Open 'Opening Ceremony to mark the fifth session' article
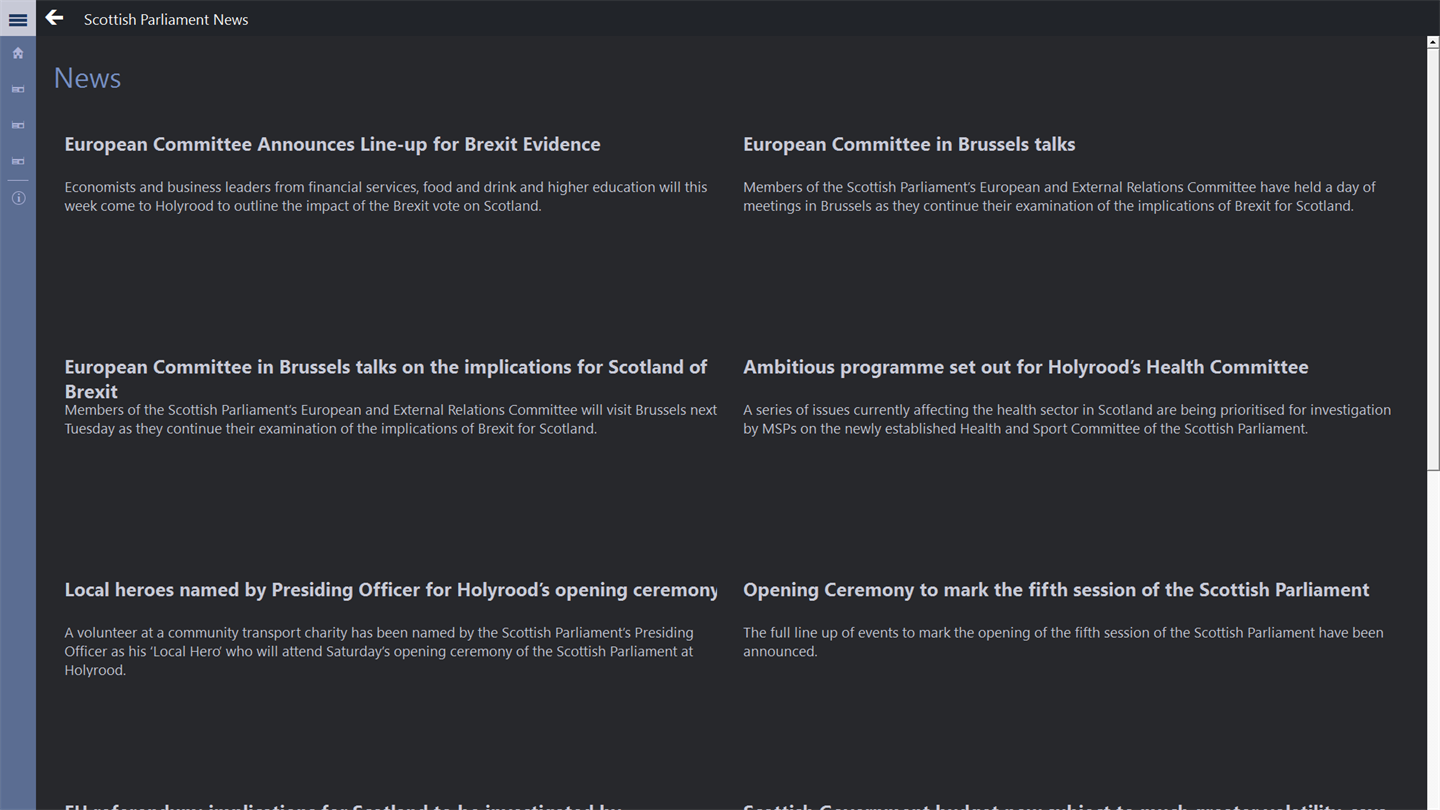This screenshot has width=1440, height=810. point(1055,590)
